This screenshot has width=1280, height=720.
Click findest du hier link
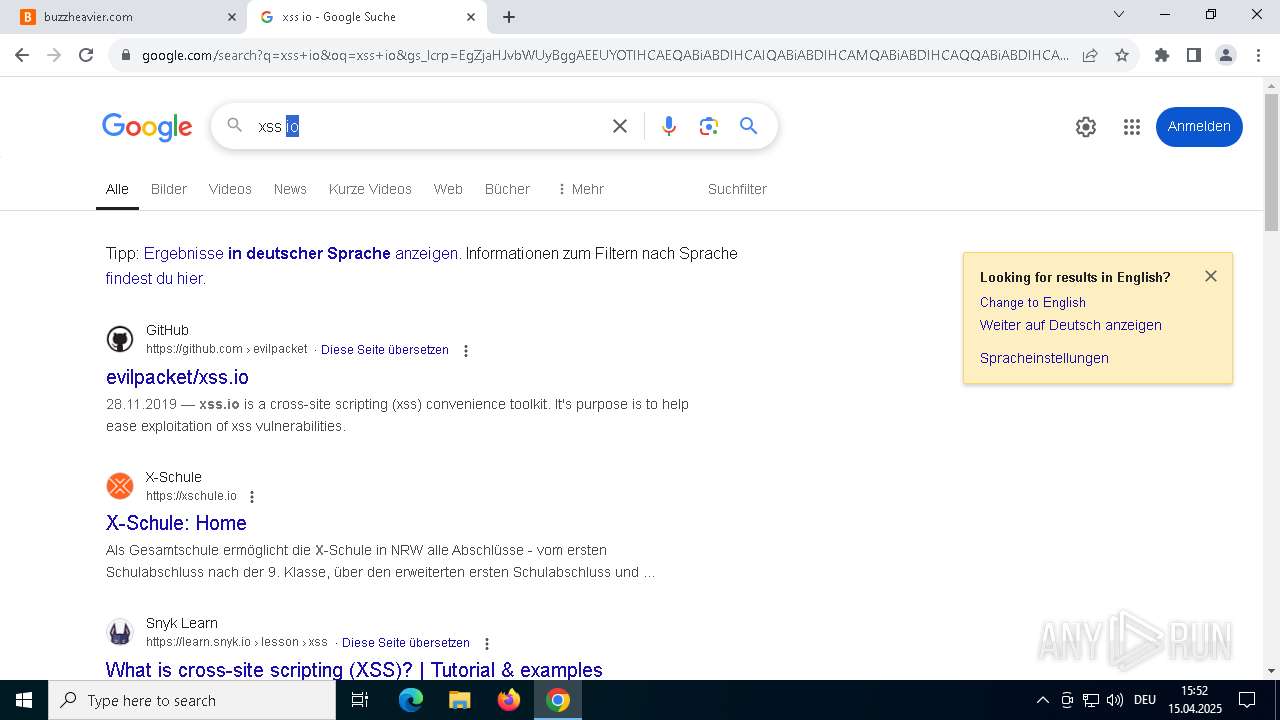pos(156,279)
